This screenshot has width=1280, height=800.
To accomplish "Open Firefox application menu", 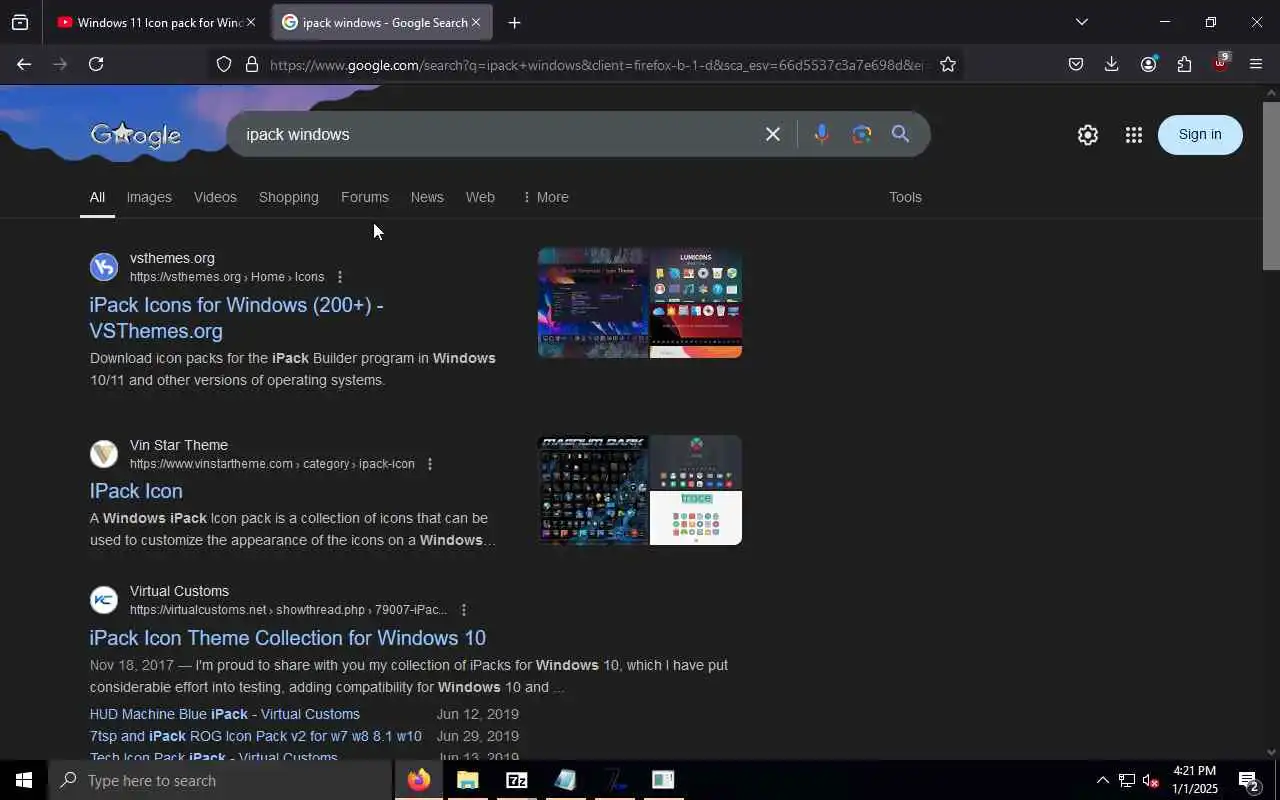I will (1256, 64).
